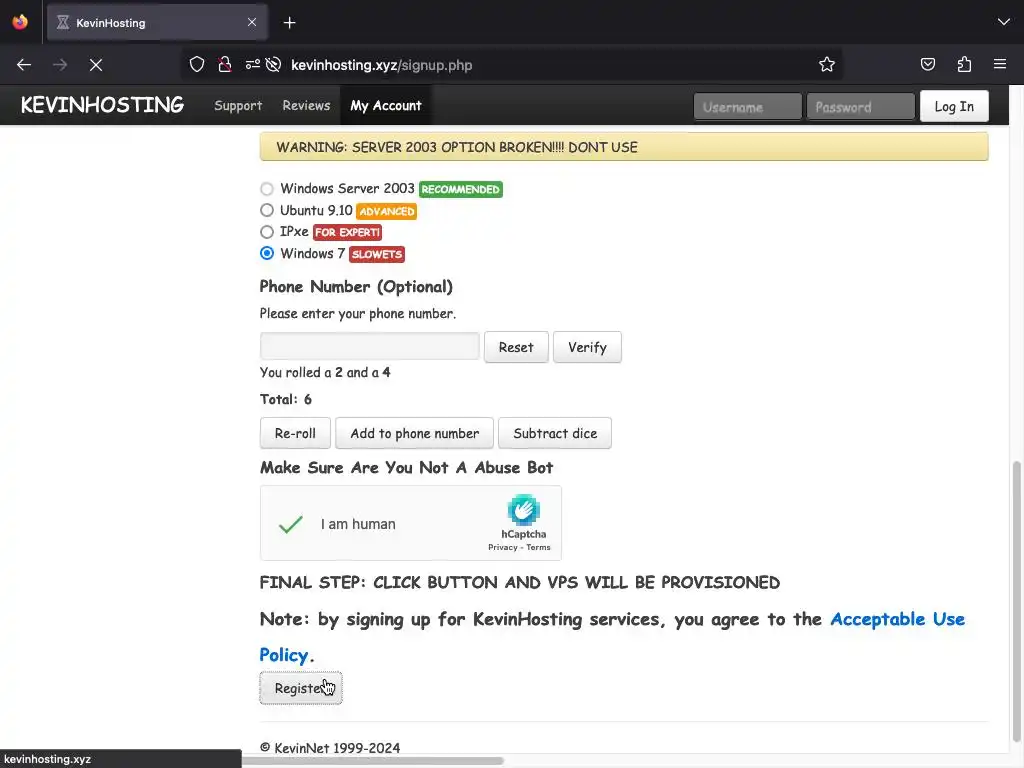Open the list all tabs chevron
1024x768 pixels.
1004,22
